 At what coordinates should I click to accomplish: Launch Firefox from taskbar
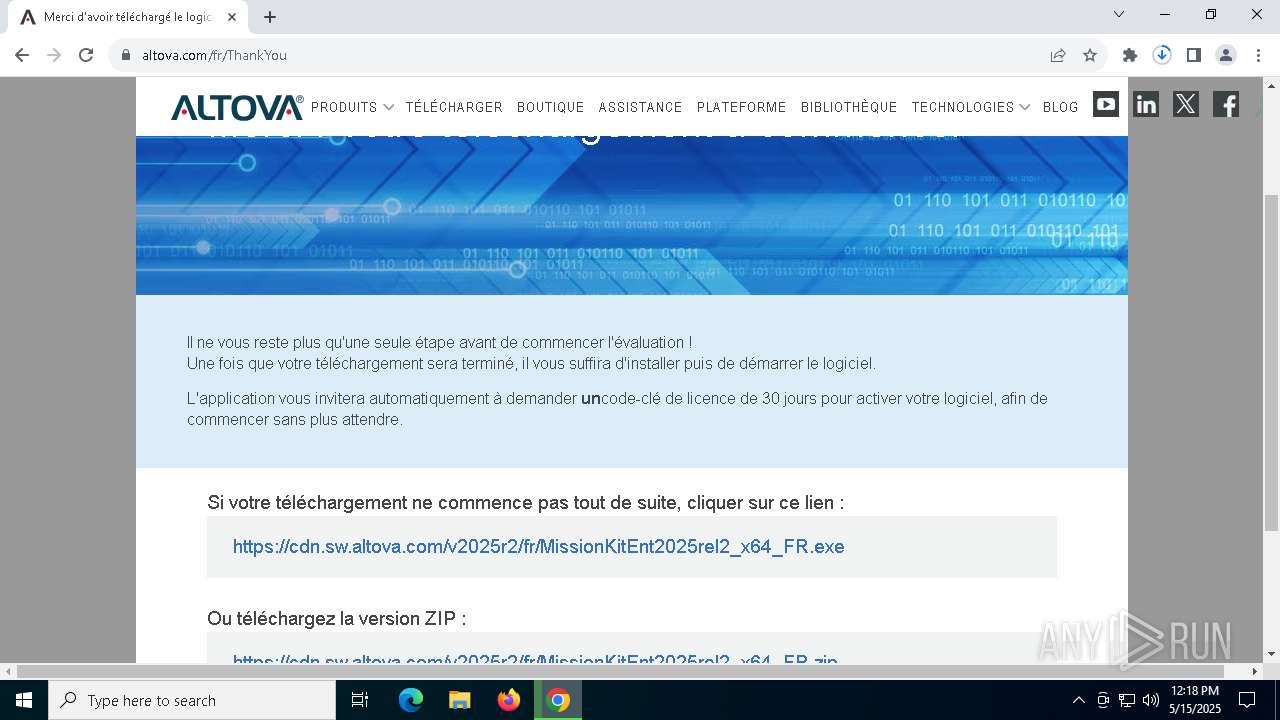(x=509, y=700)
